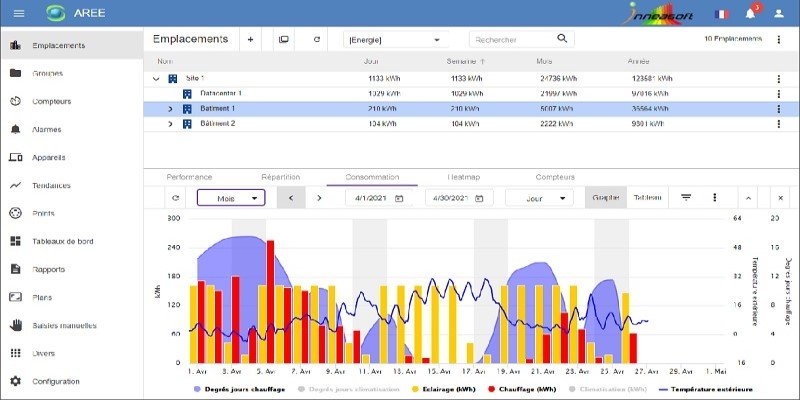Click the notifications bell icon
The height and width of the screenshot is (400, 800).
[750, 14]
